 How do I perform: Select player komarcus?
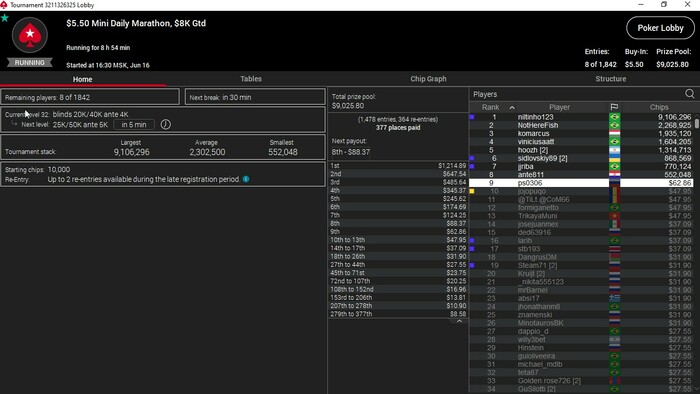coord(533,133)
